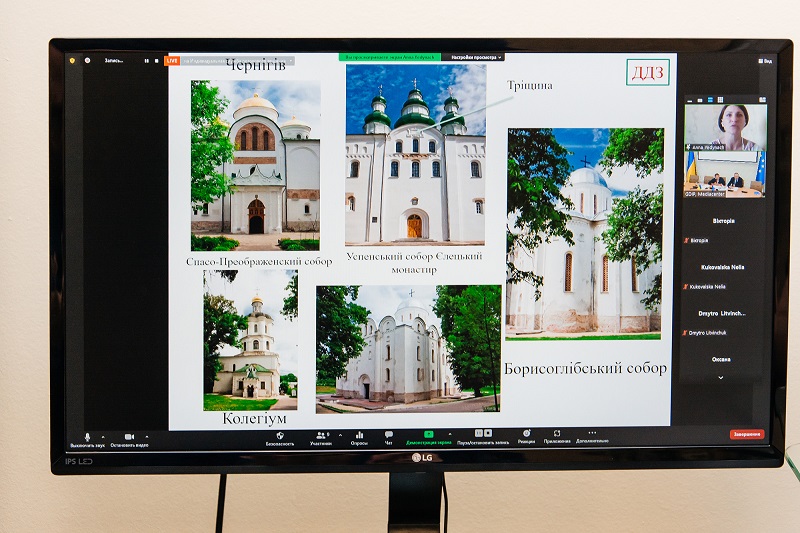This screenshot has width=800, height=533.
Task: Select participant Kukovalska Nelia tile
Action: 725,275
